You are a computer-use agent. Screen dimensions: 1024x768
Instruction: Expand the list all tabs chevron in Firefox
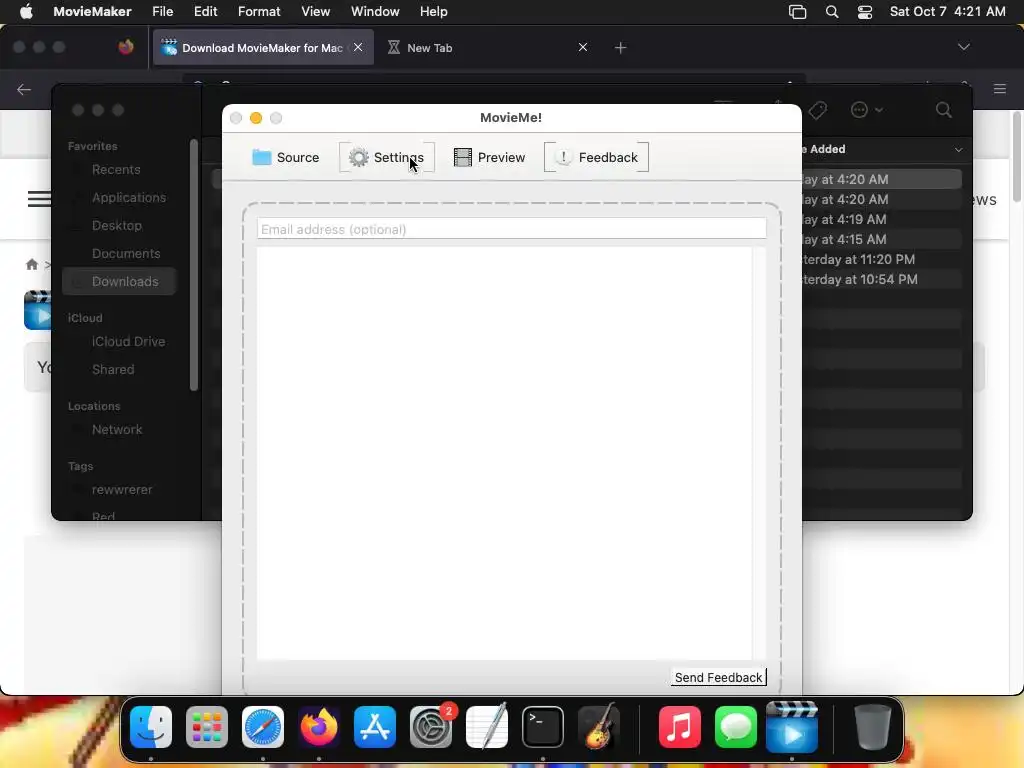click(x=963, y=47)
